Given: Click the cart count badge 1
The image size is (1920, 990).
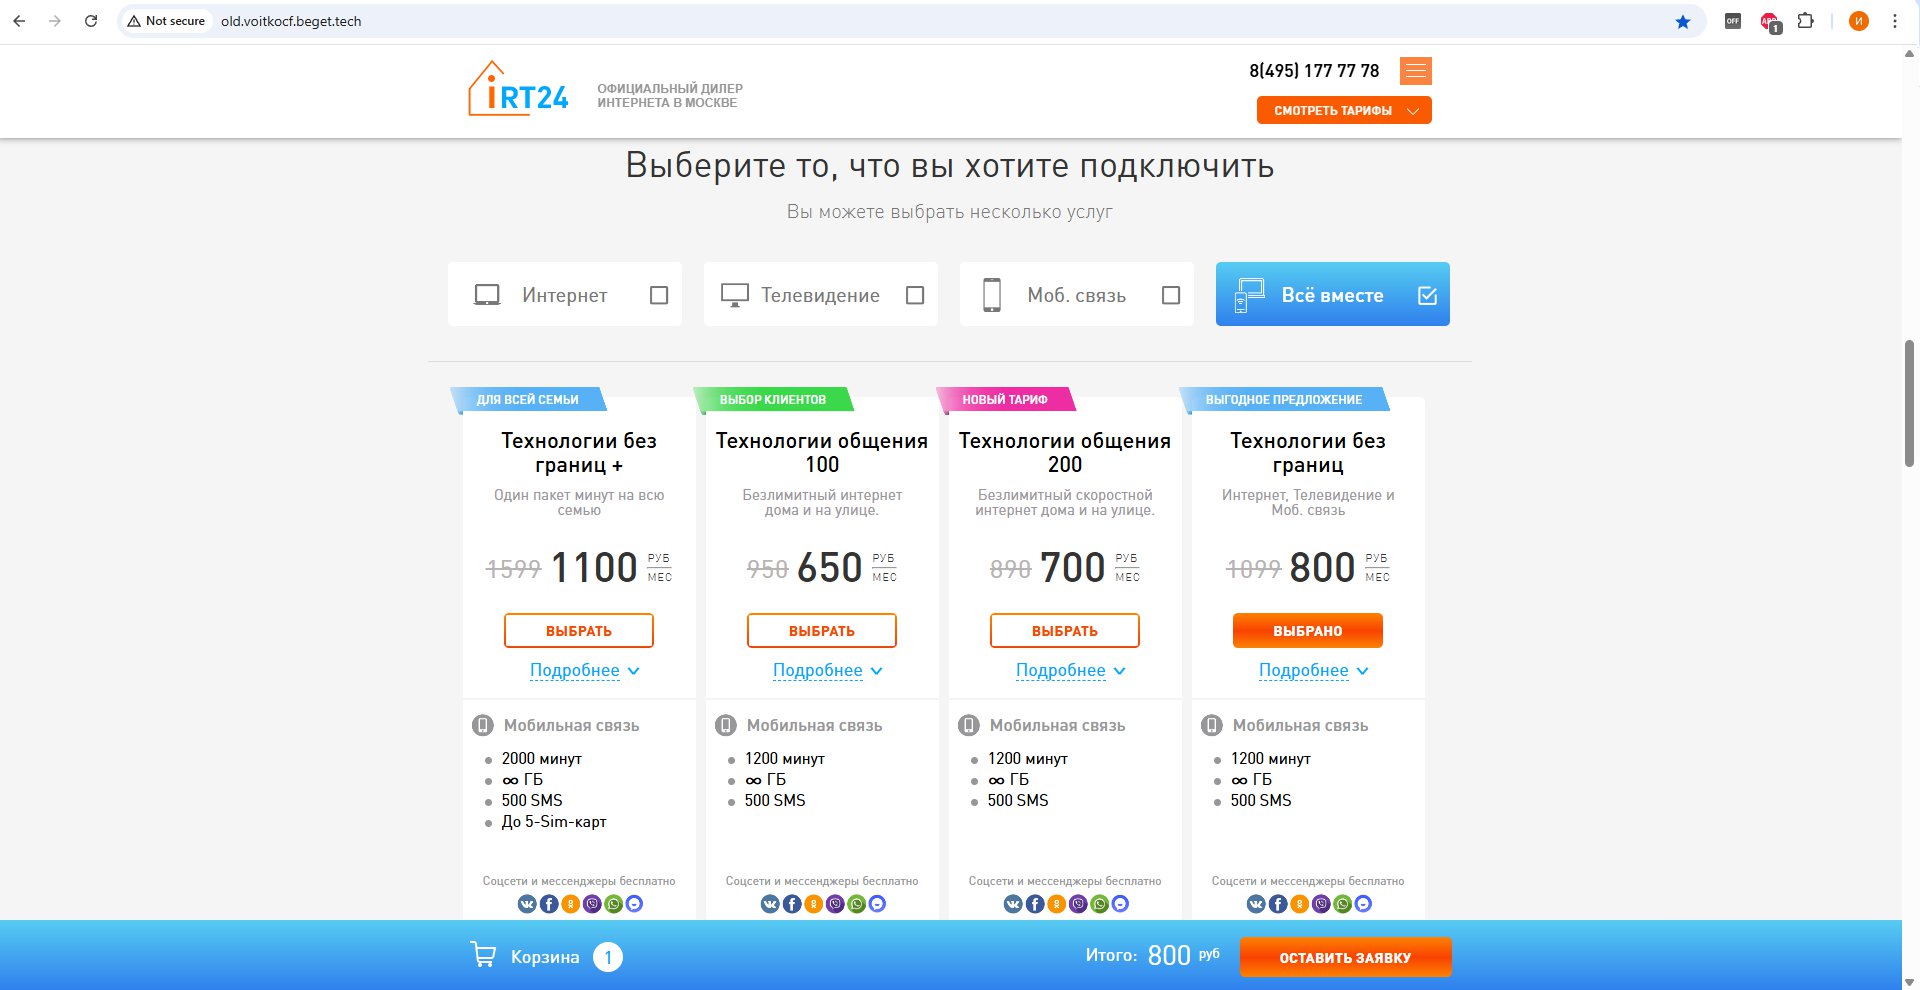Looking at the screenshot, I should (608, 957).
